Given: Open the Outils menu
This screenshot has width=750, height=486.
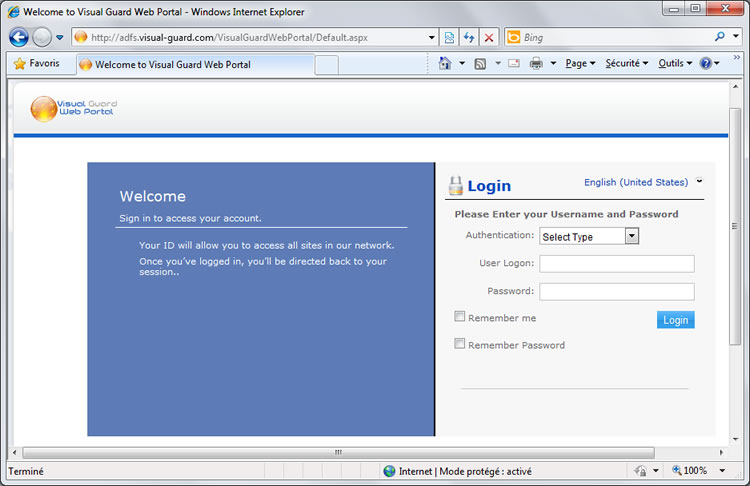Looking at the screenshot, I should click(674, 63).
